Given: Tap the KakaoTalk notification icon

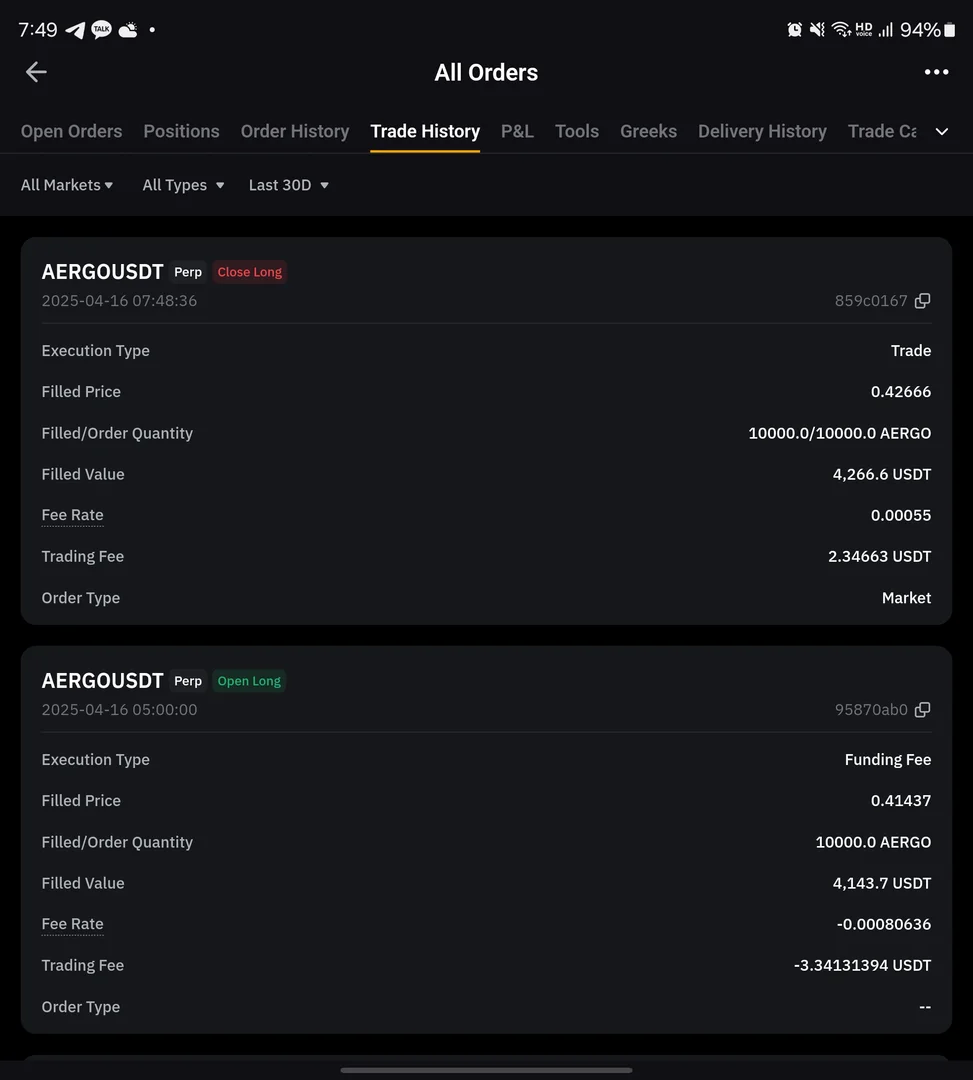Looking at the screenshot, I should 101,30.
